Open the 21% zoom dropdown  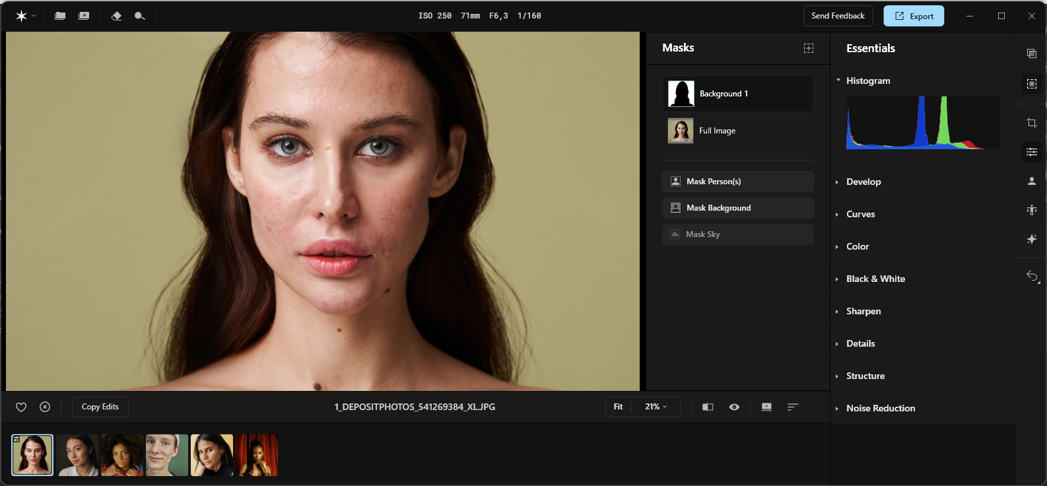[x=656, y=407]
